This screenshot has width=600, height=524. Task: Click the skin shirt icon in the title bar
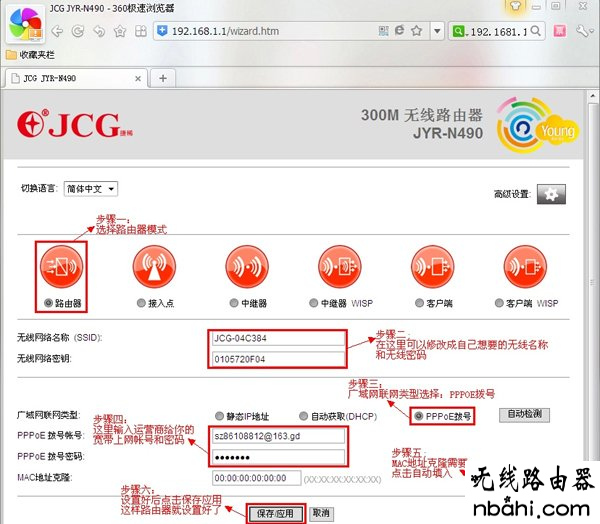click(x=515, y=6)
